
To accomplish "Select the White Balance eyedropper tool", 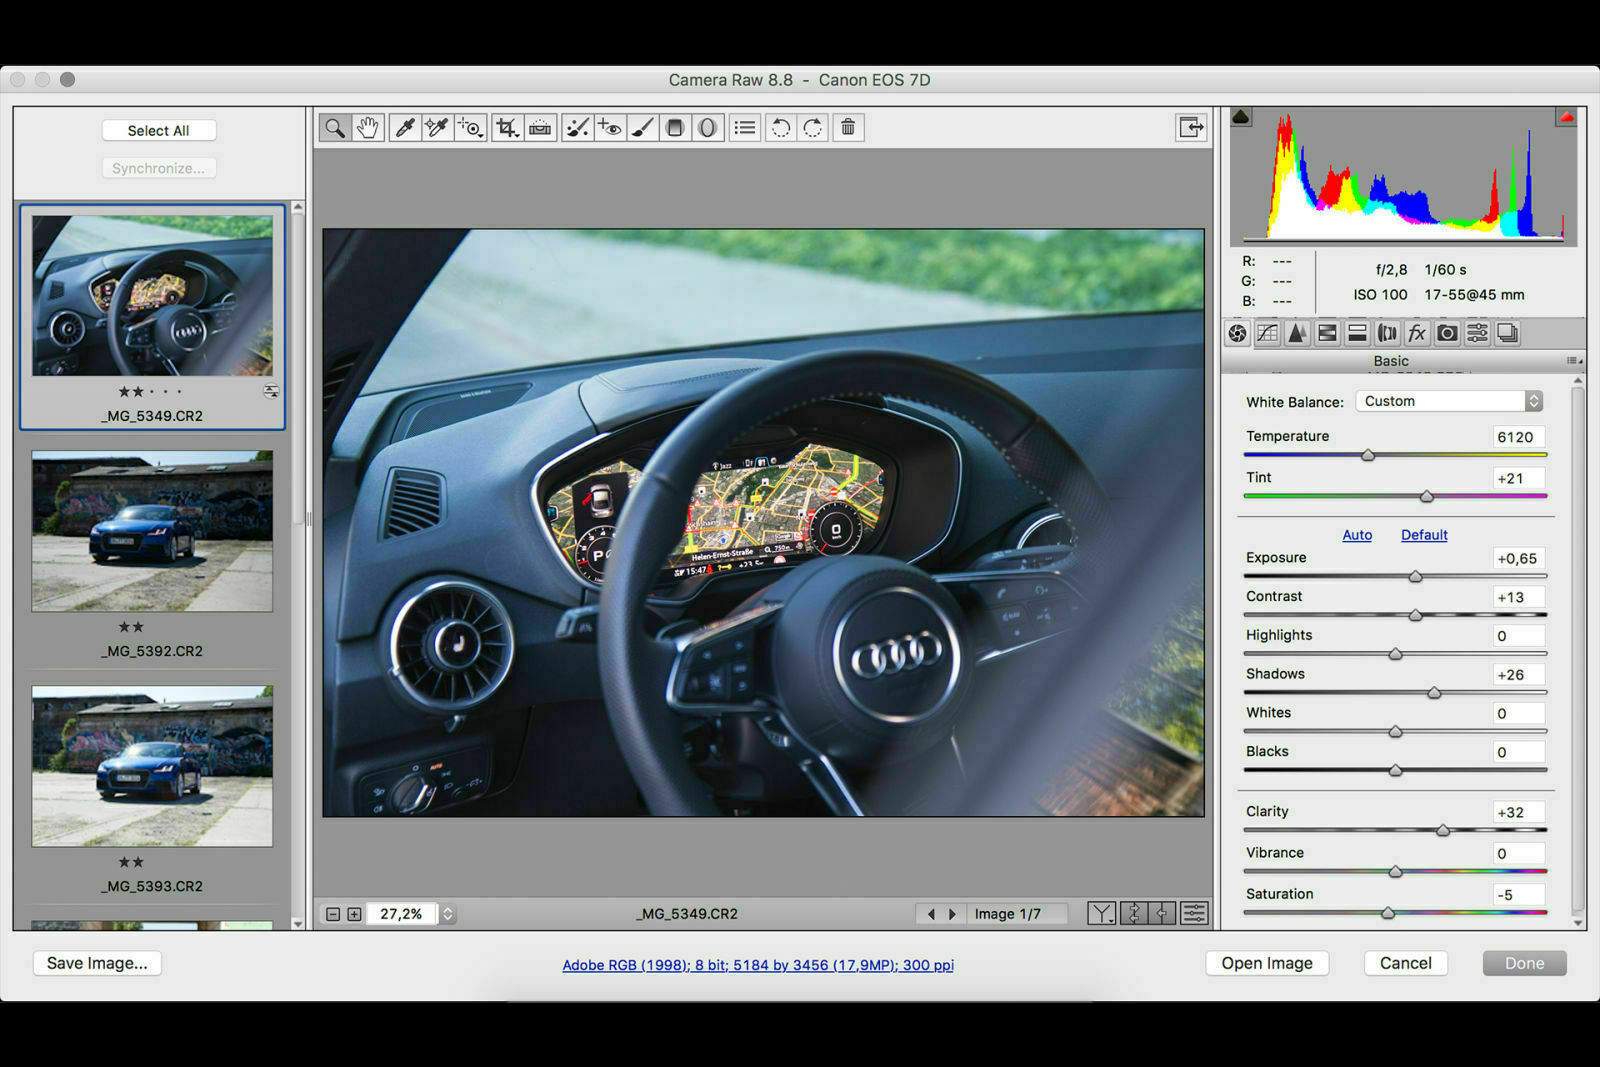I will 404,128.
